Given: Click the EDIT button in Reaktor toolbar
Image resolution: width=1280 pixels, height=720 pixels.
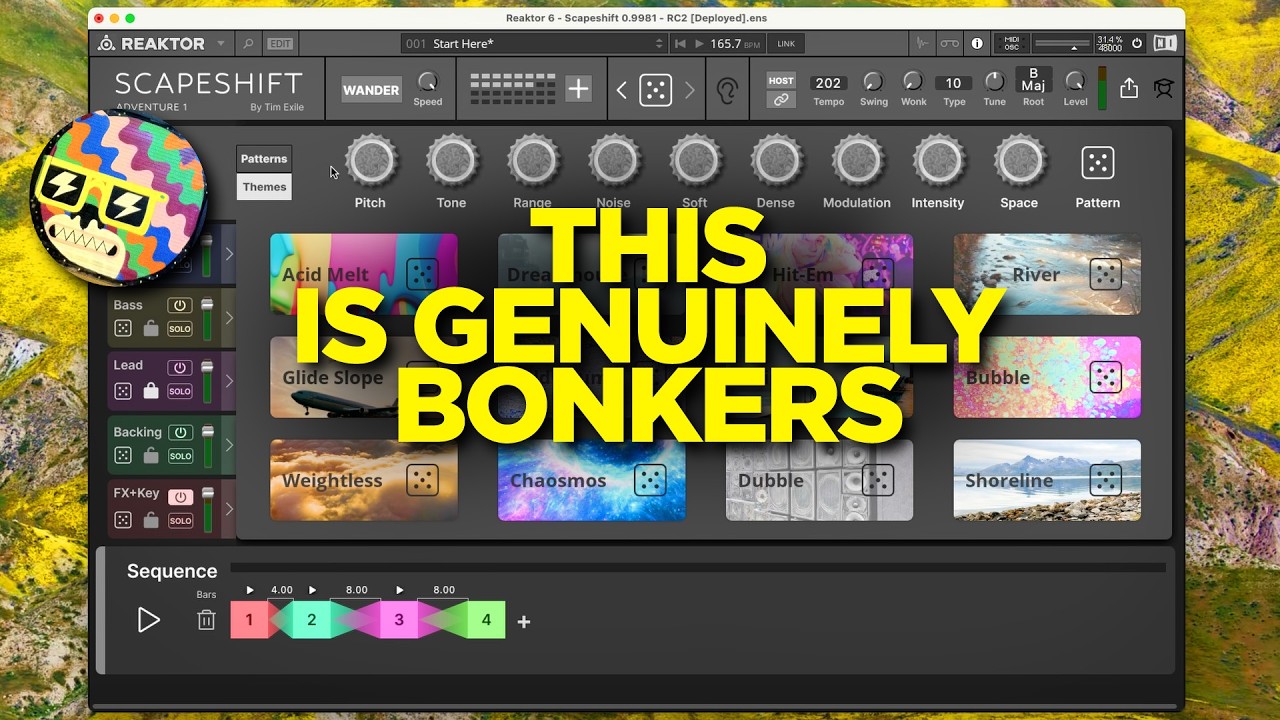Looking at the screenshot, I should pyautogui.click(x=280, y=44).
